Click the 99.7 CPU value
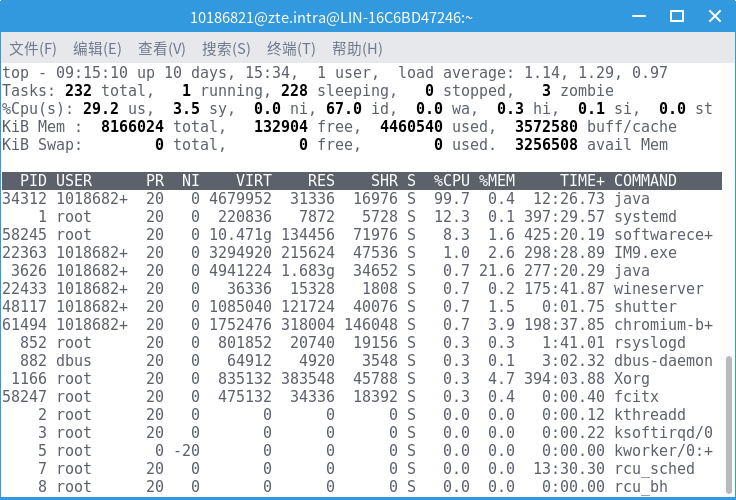 pos(452,199)
